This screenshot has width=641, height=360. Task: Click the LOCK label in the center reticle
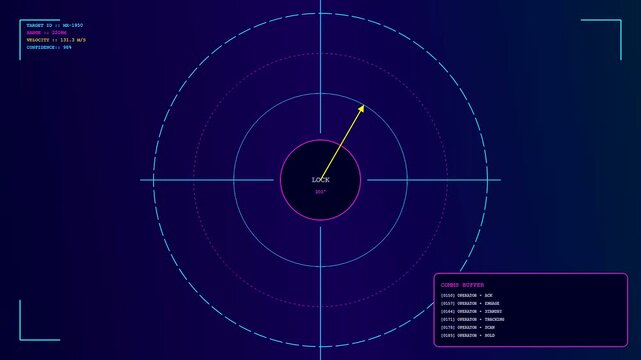[320, 180]
